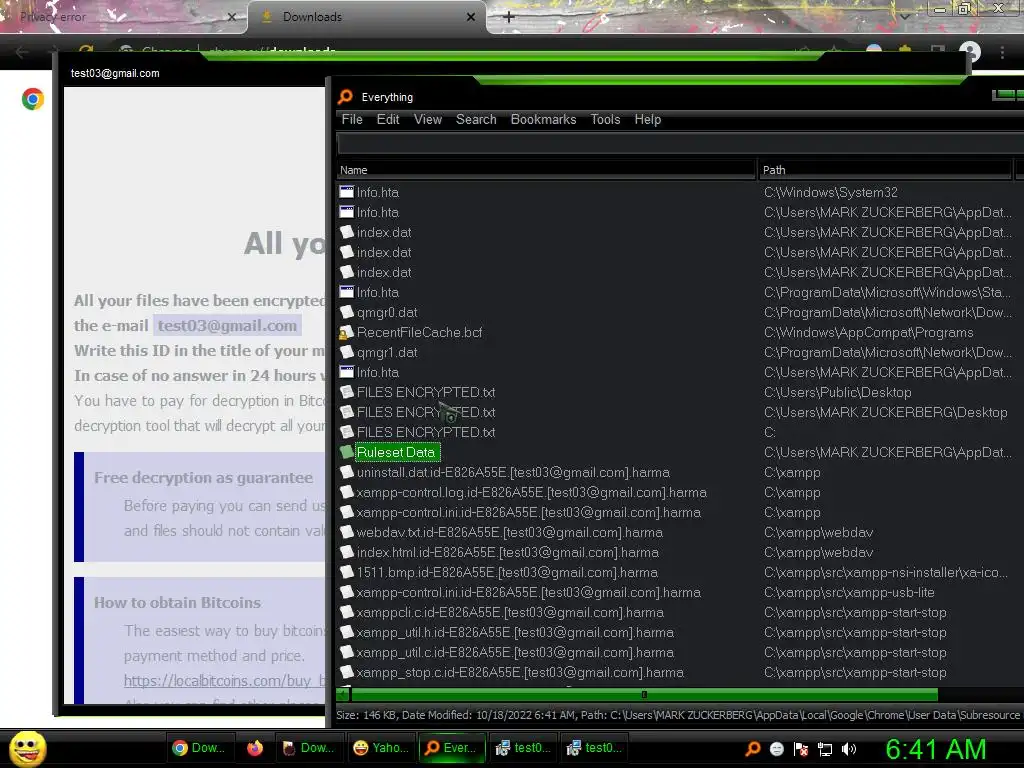Select file icon of index.html harma file

tap(347, 552)
